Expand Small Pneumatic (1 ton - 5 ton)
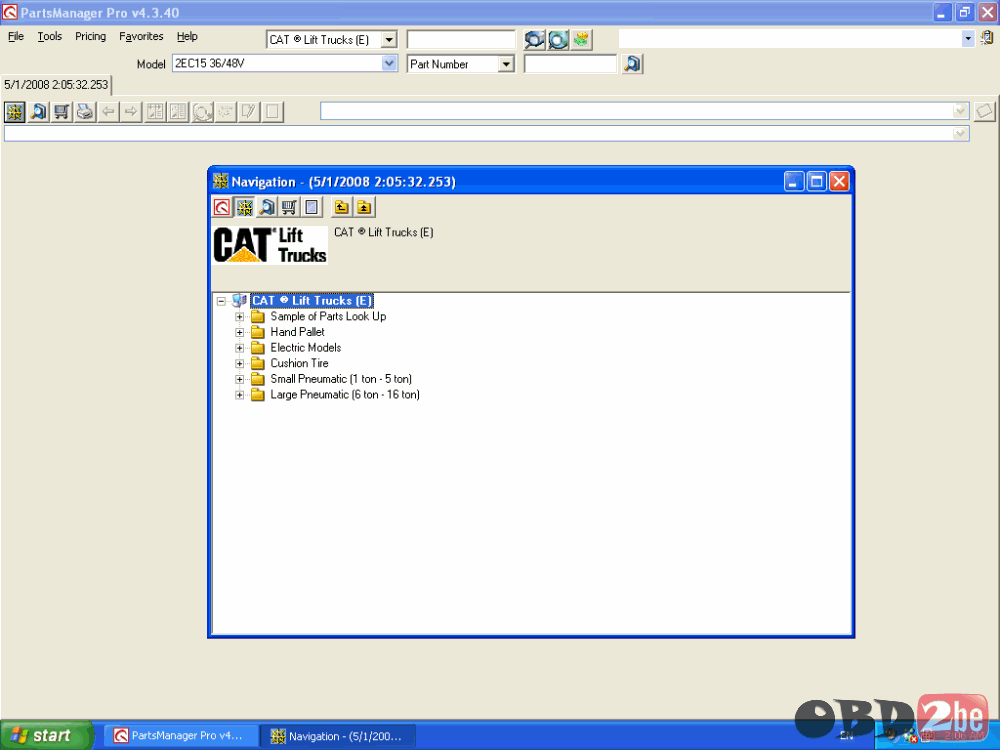 239,379
